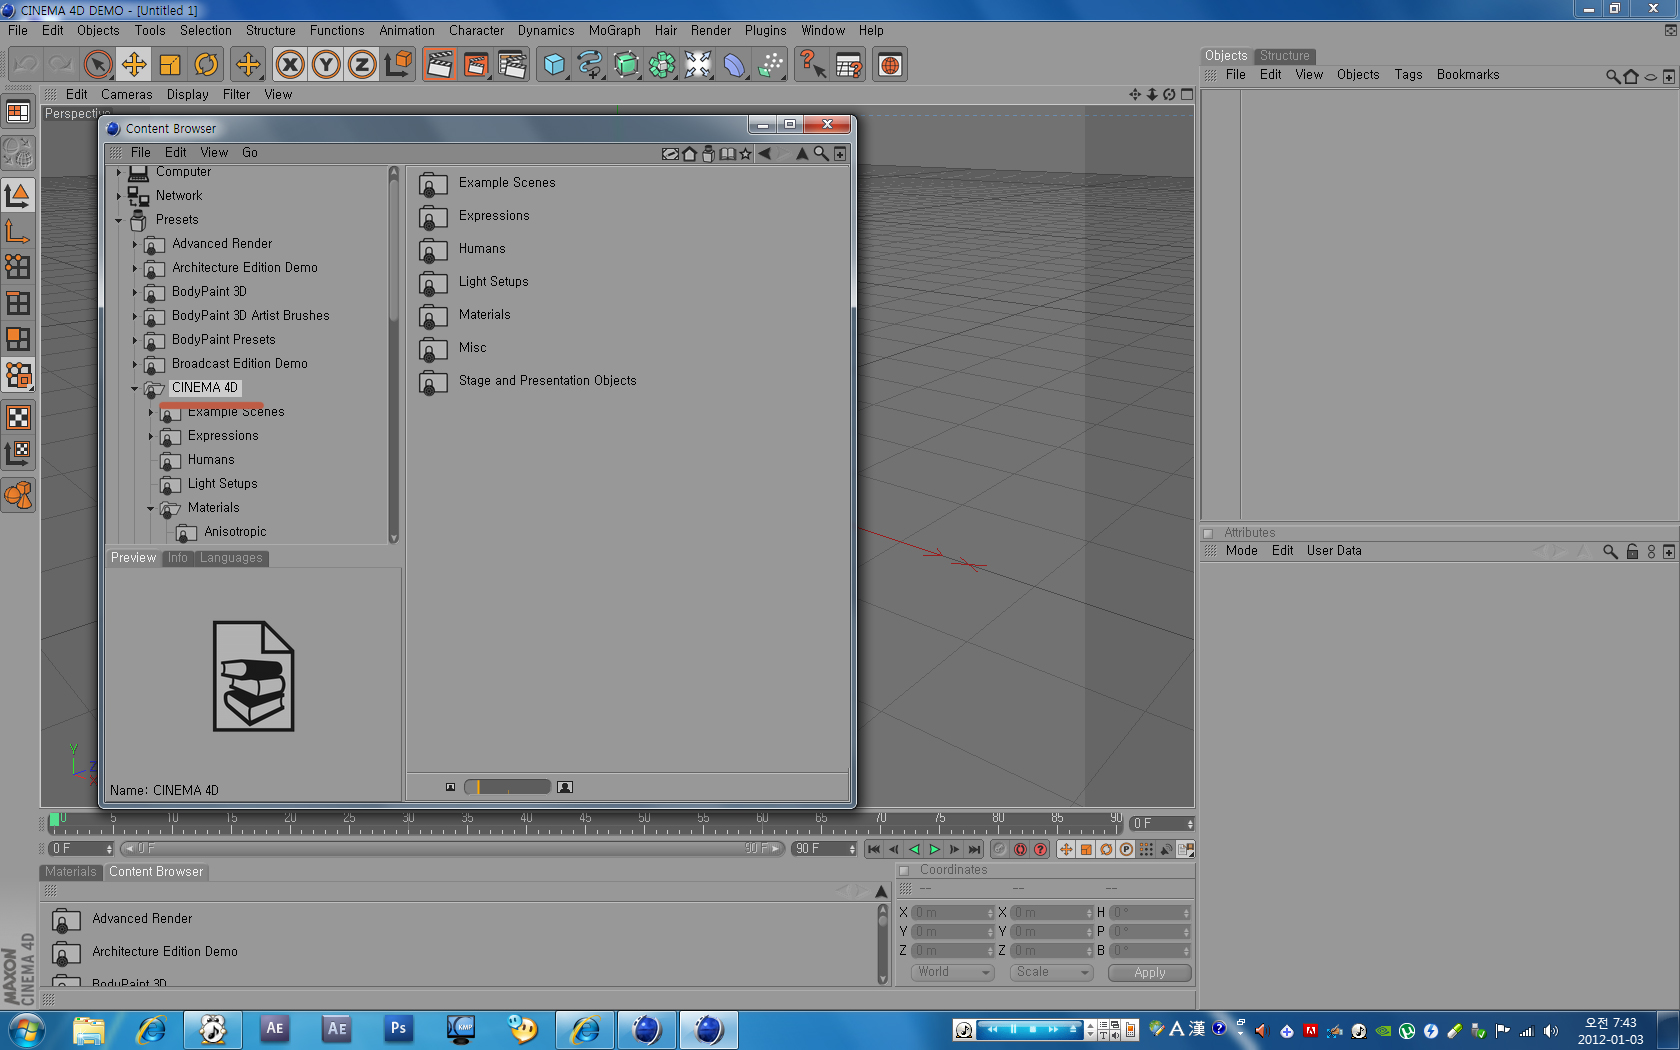This screenshot has width=1680, height=1050.
Task: Toggle the parameter keyframe recording P icon
Action: pyautogui.click(x=1126, y=849)
